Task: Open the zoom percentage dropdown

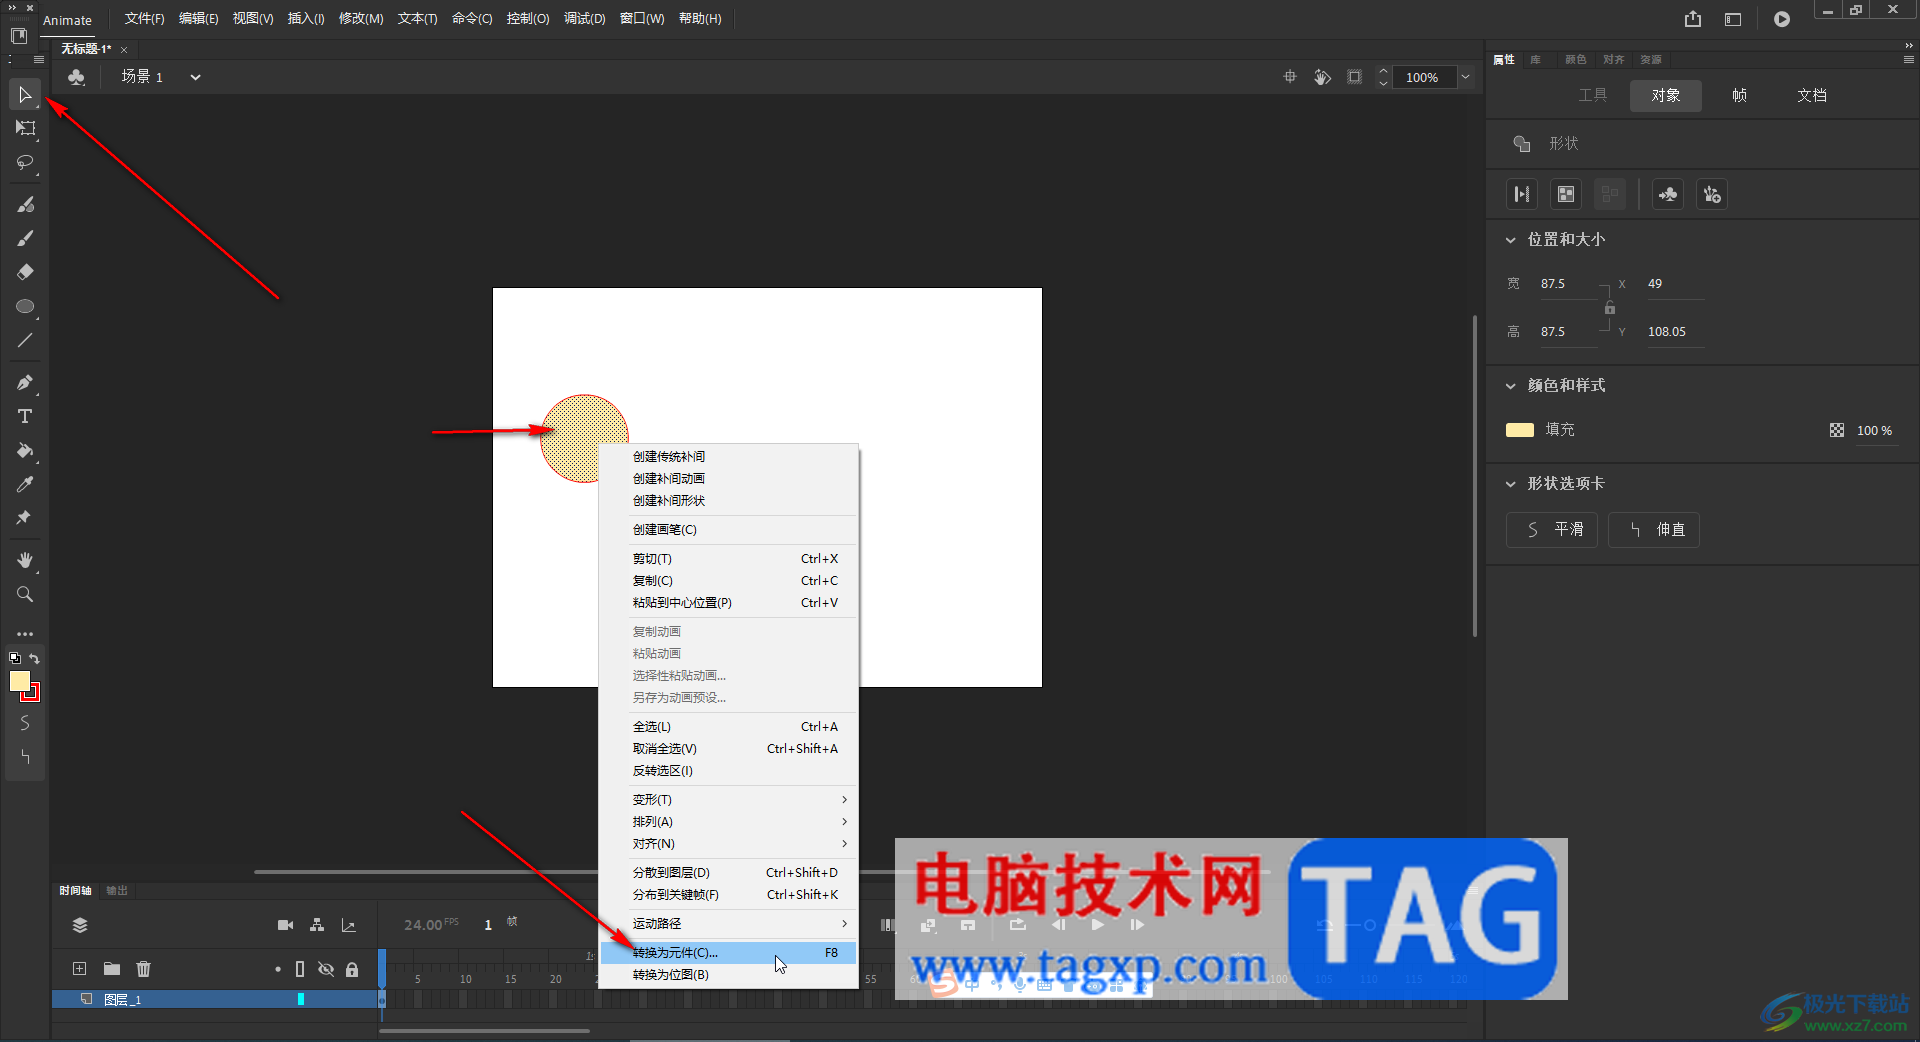Action: point(1465,77)
